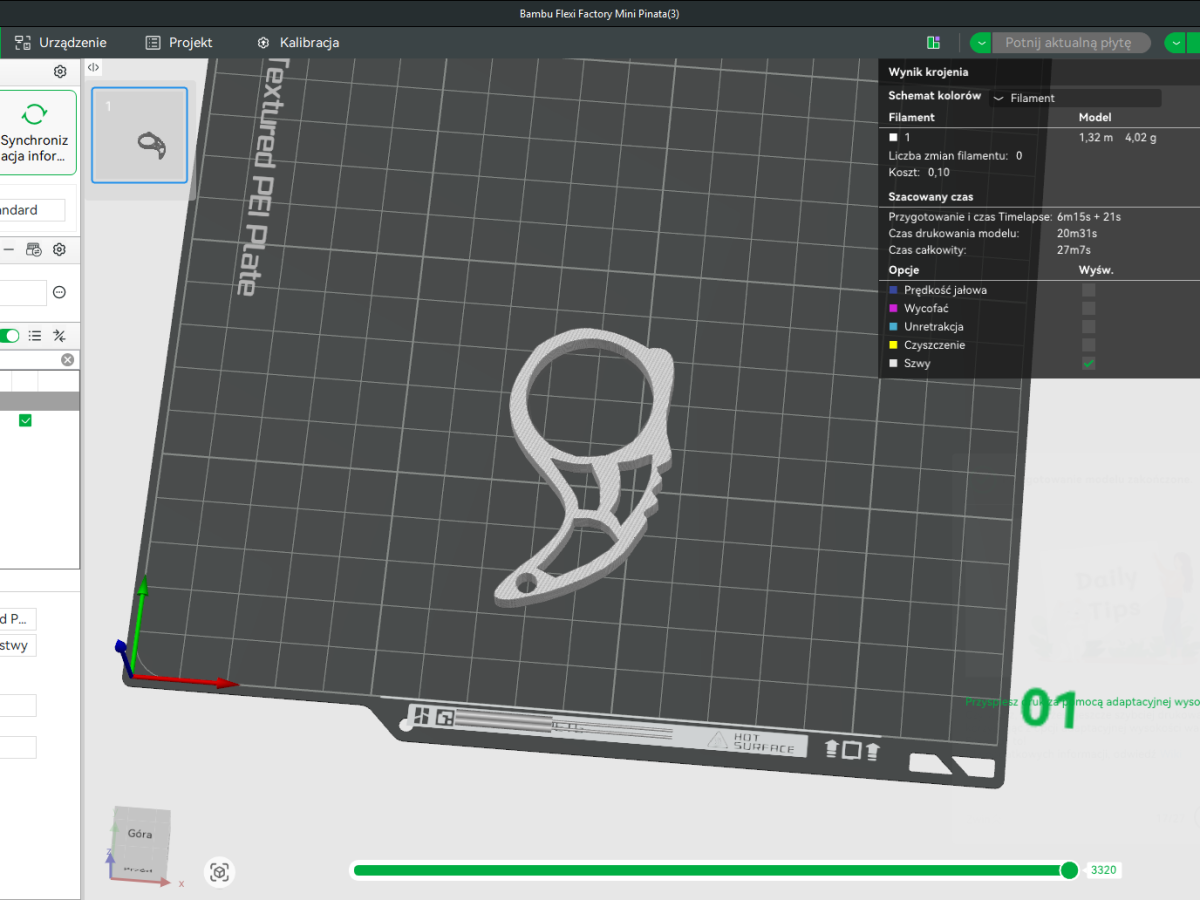Image resolution: width=1200 pixels, height=900 pixels.
Task: Click the Wynik krojenia panel header
Action: coord(928,72)
